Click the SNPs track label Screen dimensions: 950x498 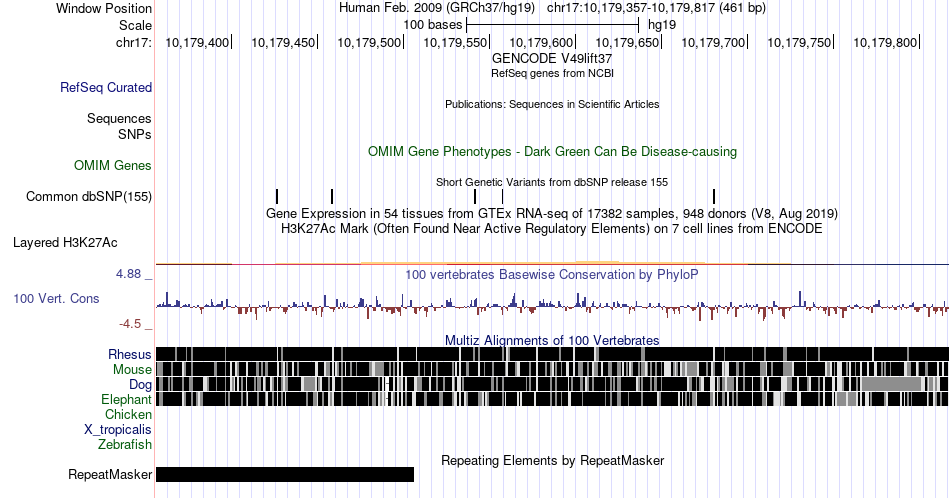click(x=135, y=134)
